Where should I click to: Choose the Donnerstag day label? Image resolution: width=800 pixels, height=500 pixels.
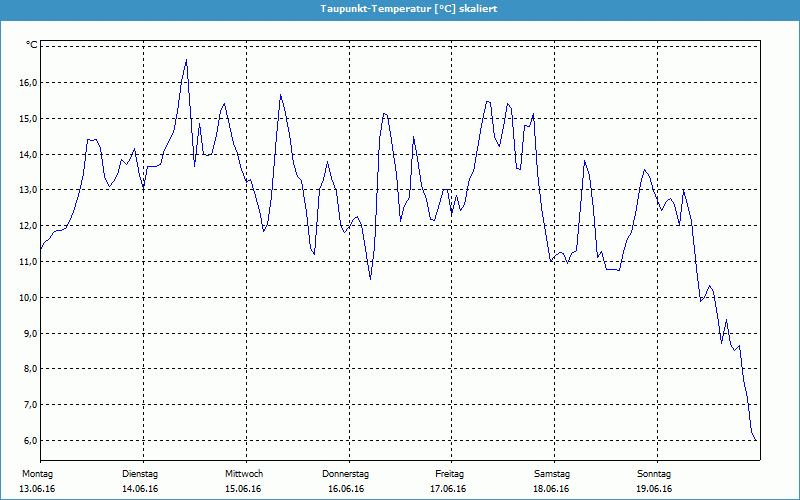pyautogui.click(x=346, y=473)
